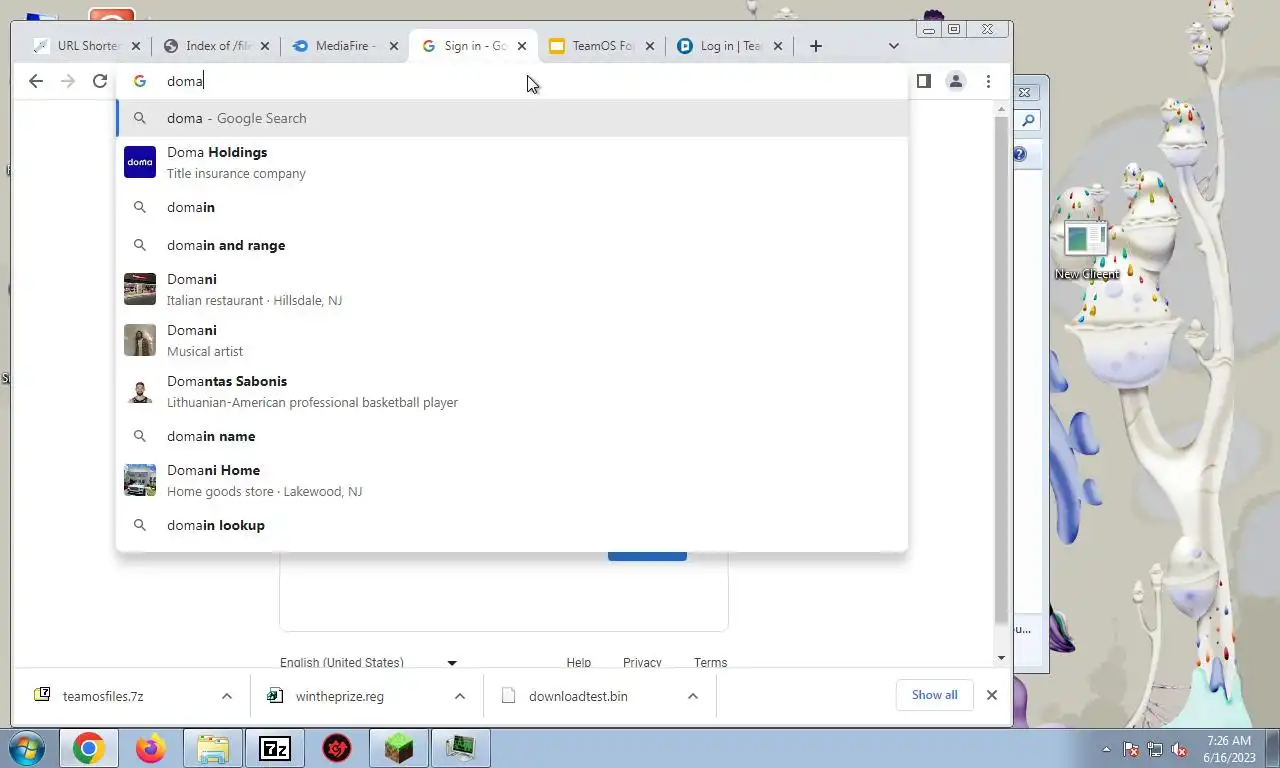1280x768 pixels.
Task: Switch to the URL Shortener tab
Action: tap(88, 46)
